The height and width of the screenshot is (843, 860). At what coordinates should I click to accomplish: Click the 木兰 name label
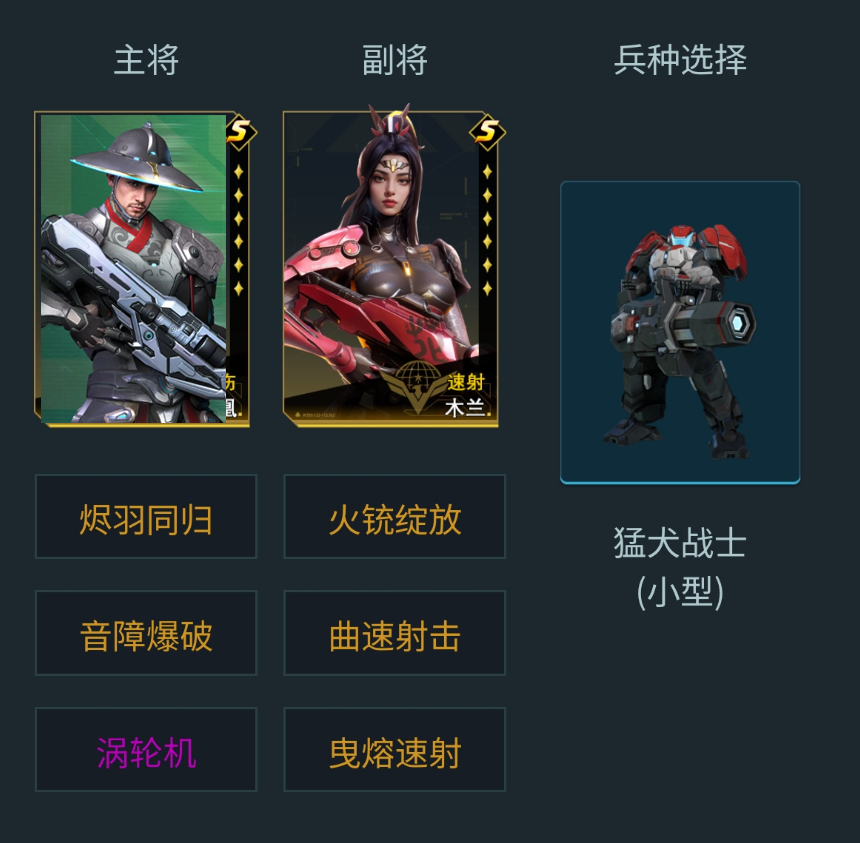(465, 408)
